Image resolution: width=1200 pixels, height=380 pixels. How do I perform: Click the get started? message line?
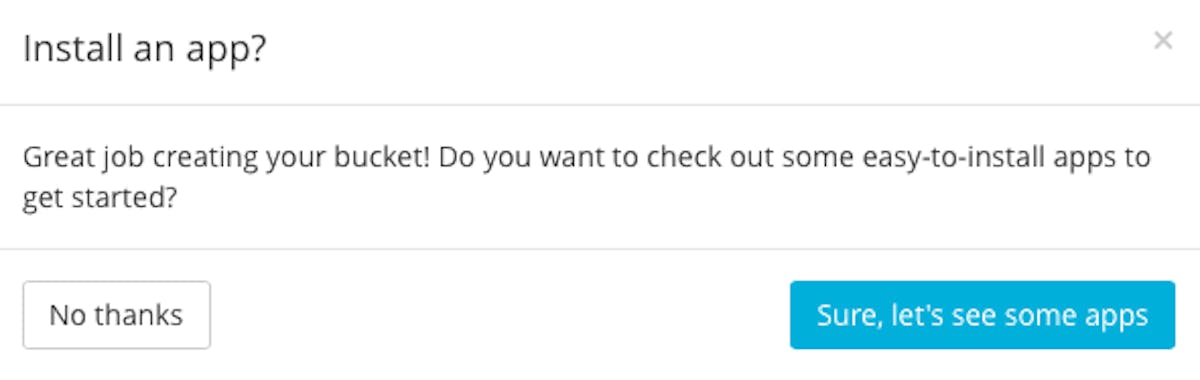[100, 199]
